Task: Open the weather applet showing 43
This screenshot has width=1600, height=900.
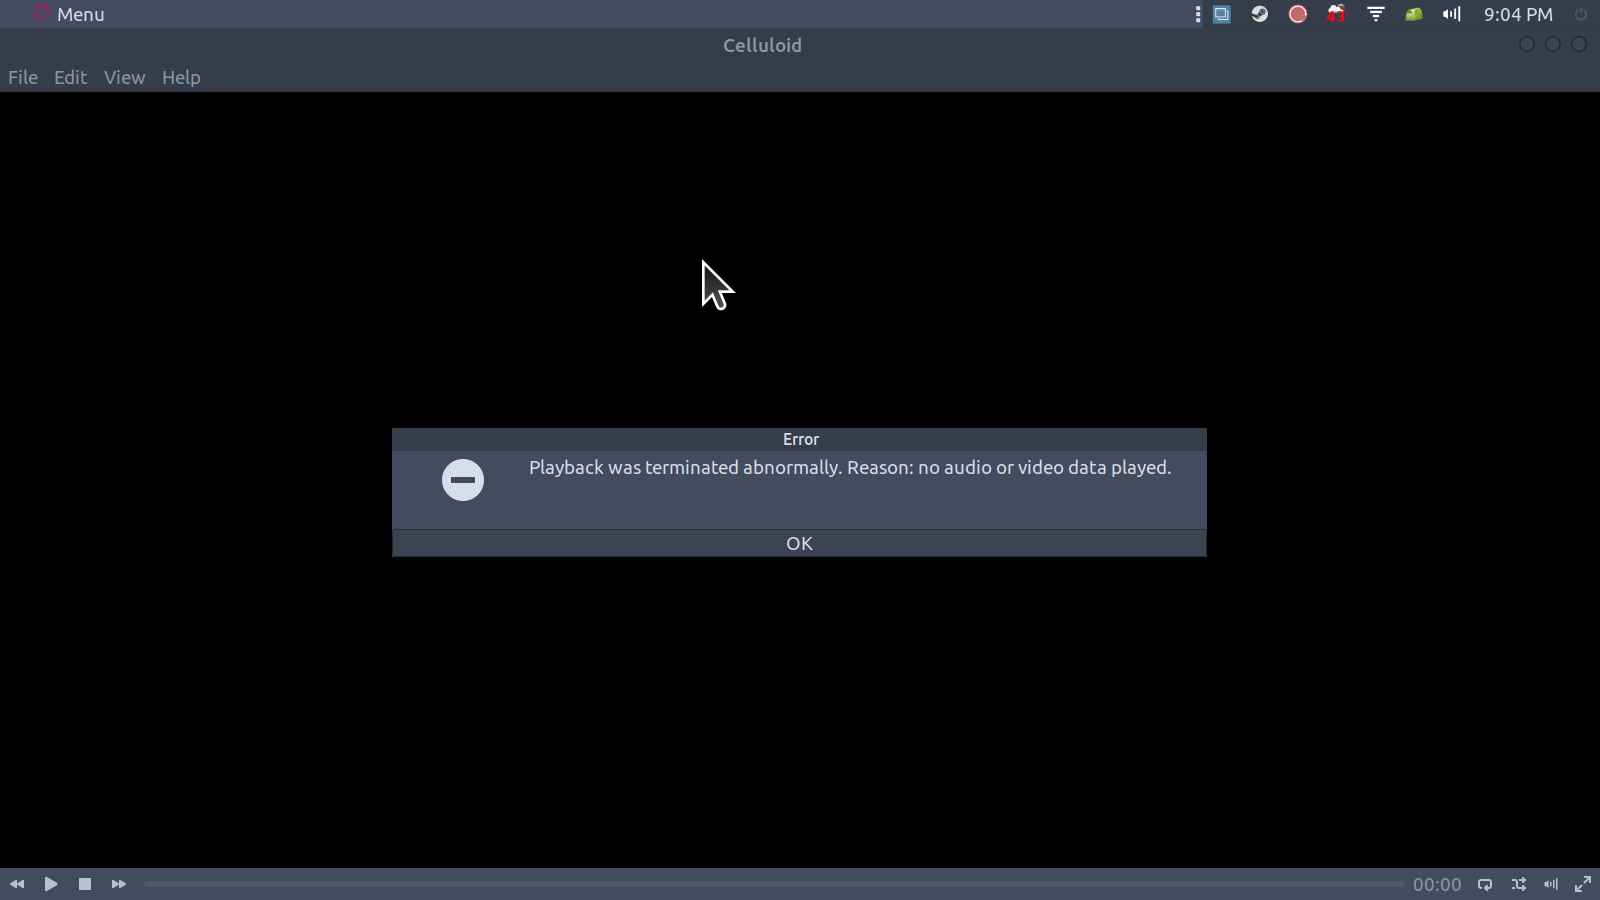Action: coord(1336,14)
